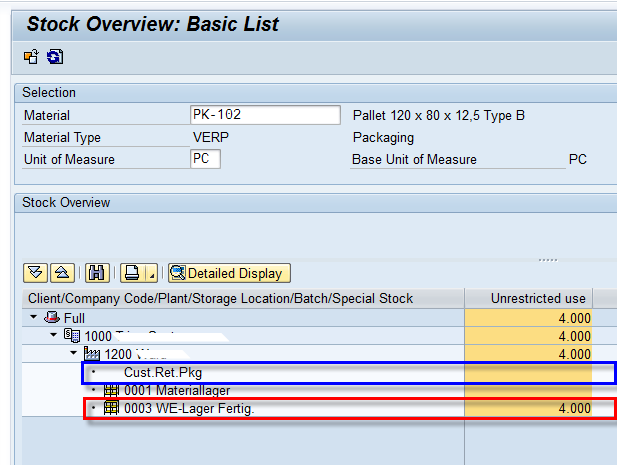Viewport: 617px width, 465px height.
Task: Click the Print icon
Action: pyautogui.click(x=131, y=273)
